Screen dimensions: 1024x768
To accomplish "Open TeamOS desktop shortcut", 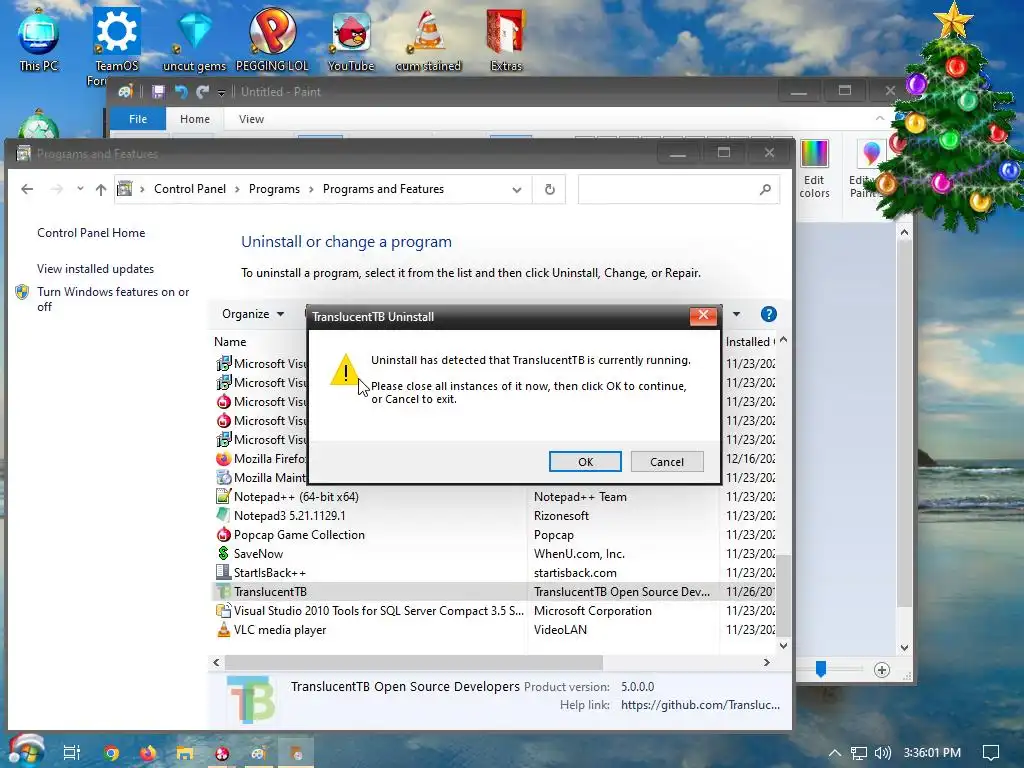I will click(116, 46).
